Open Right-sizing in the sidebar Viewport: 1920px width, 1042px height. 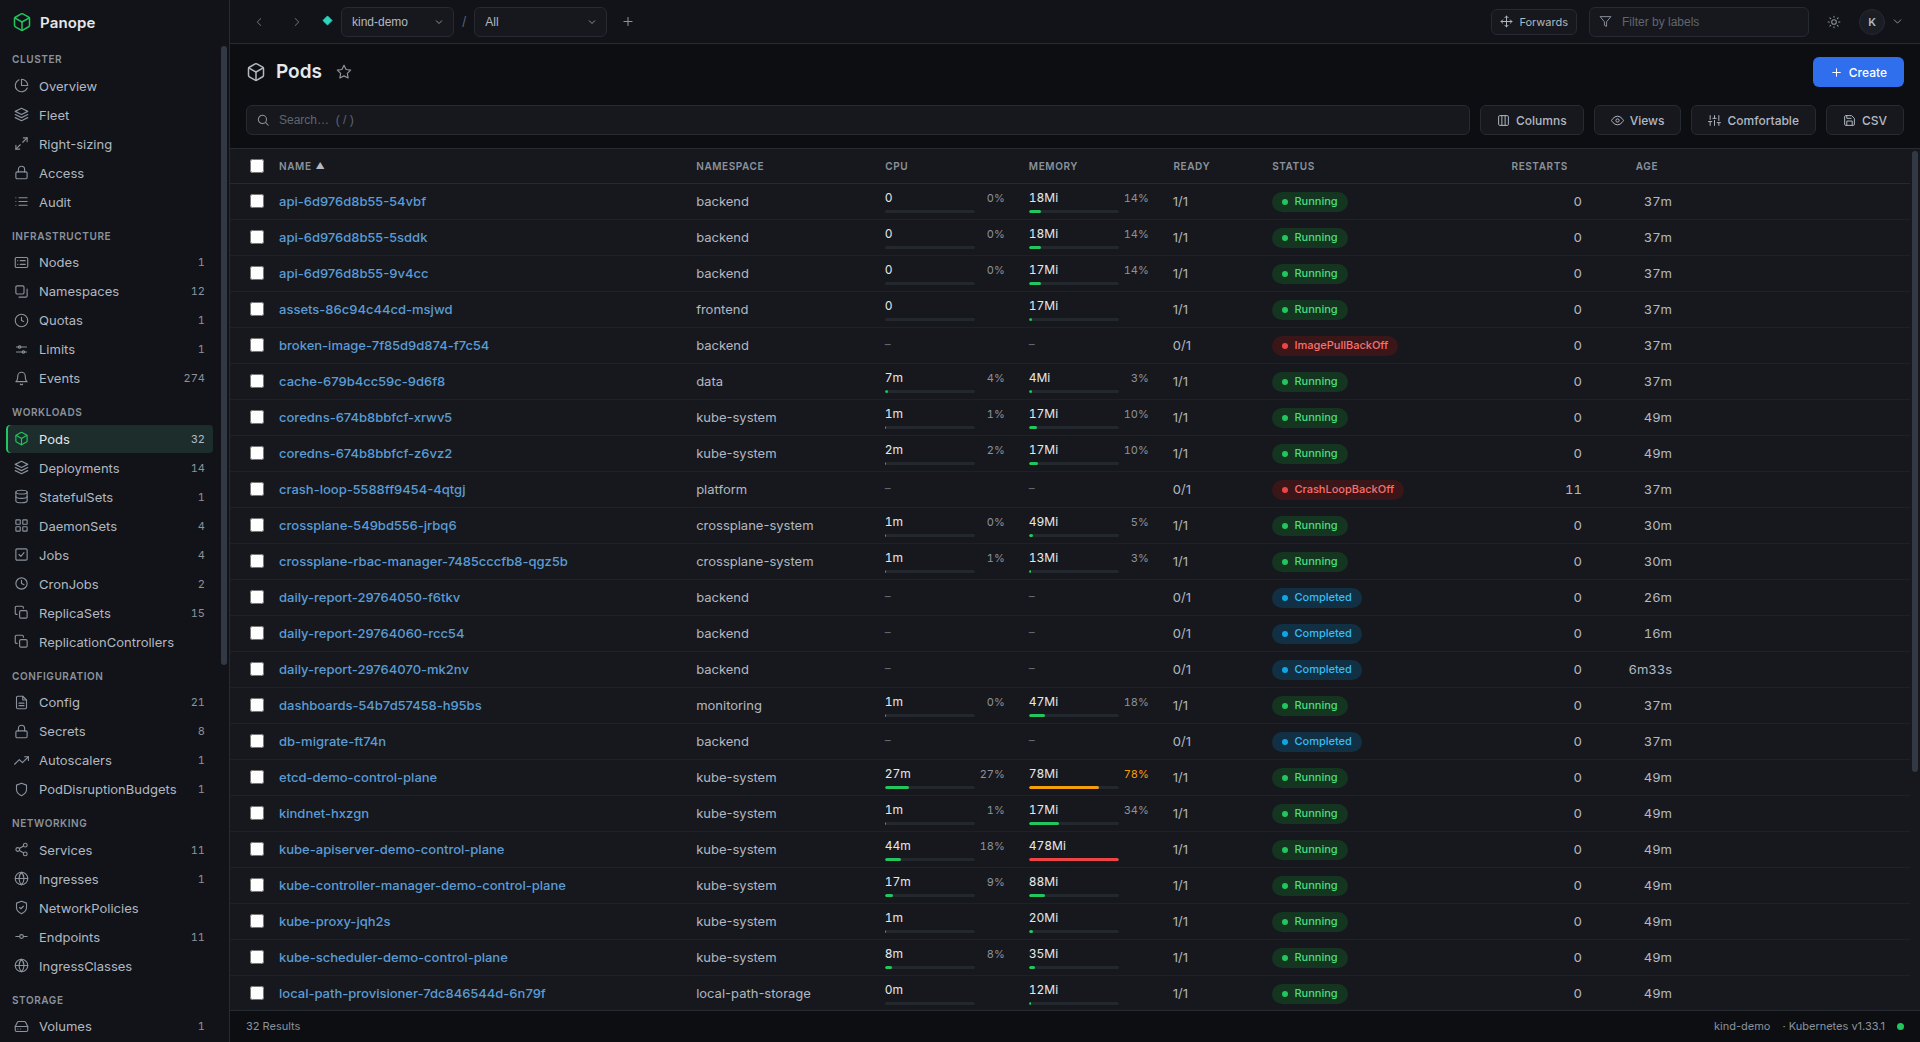tap(110, 145)
